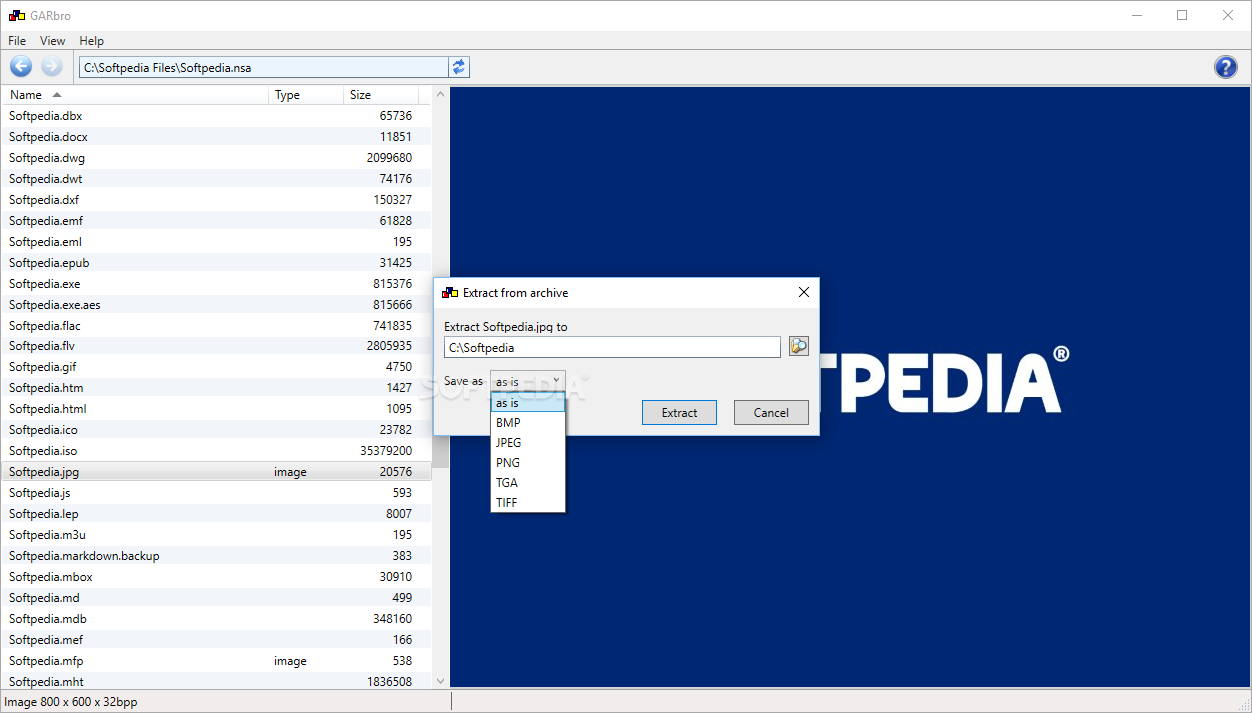Screen dimensions: 1252x713
Task: Choose the 'as is' option in list
Action: [x=528, y=403]
